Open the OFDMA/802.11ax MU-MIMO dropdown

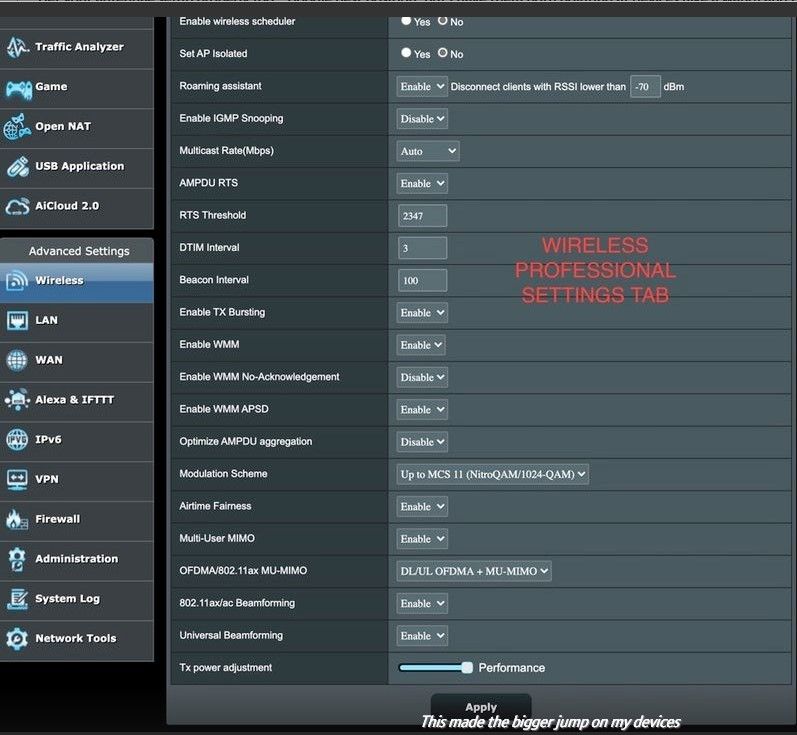coord(474,571)
